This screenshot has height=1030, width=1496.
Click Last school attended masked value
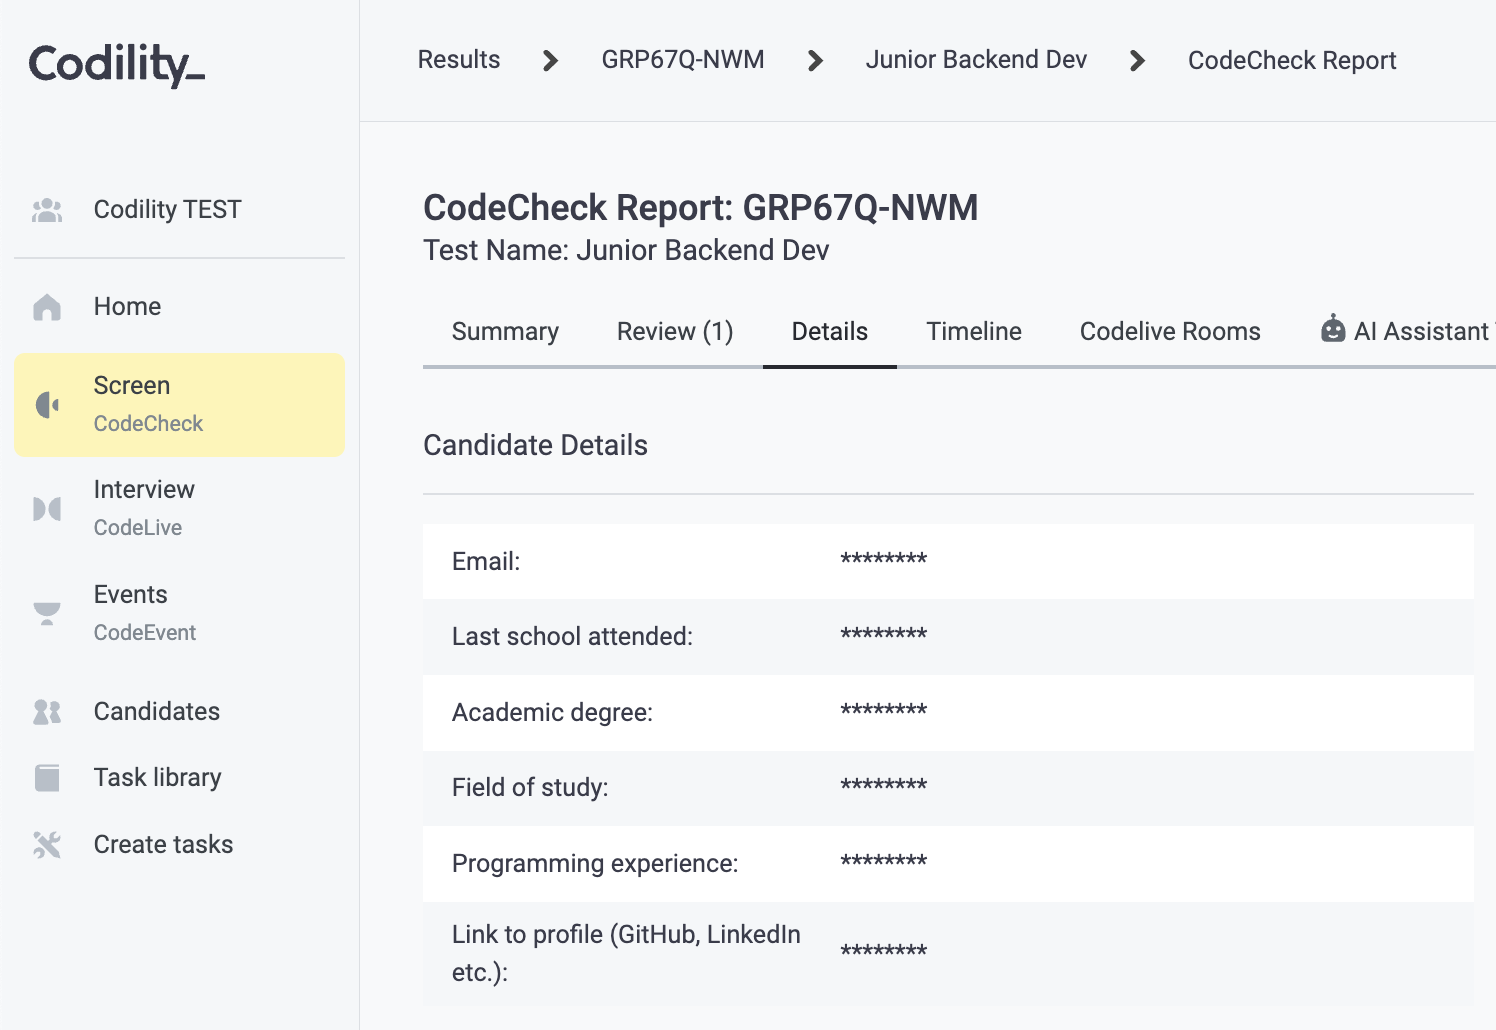tap(884, 635)
